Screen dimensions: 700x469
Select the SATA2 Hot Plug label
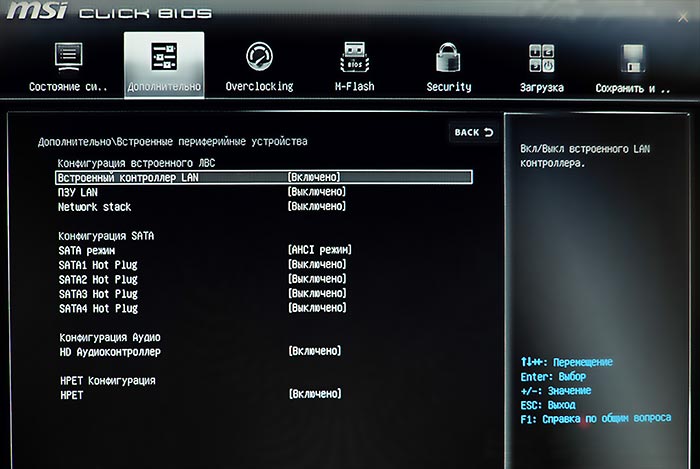[x=98, y=280]
